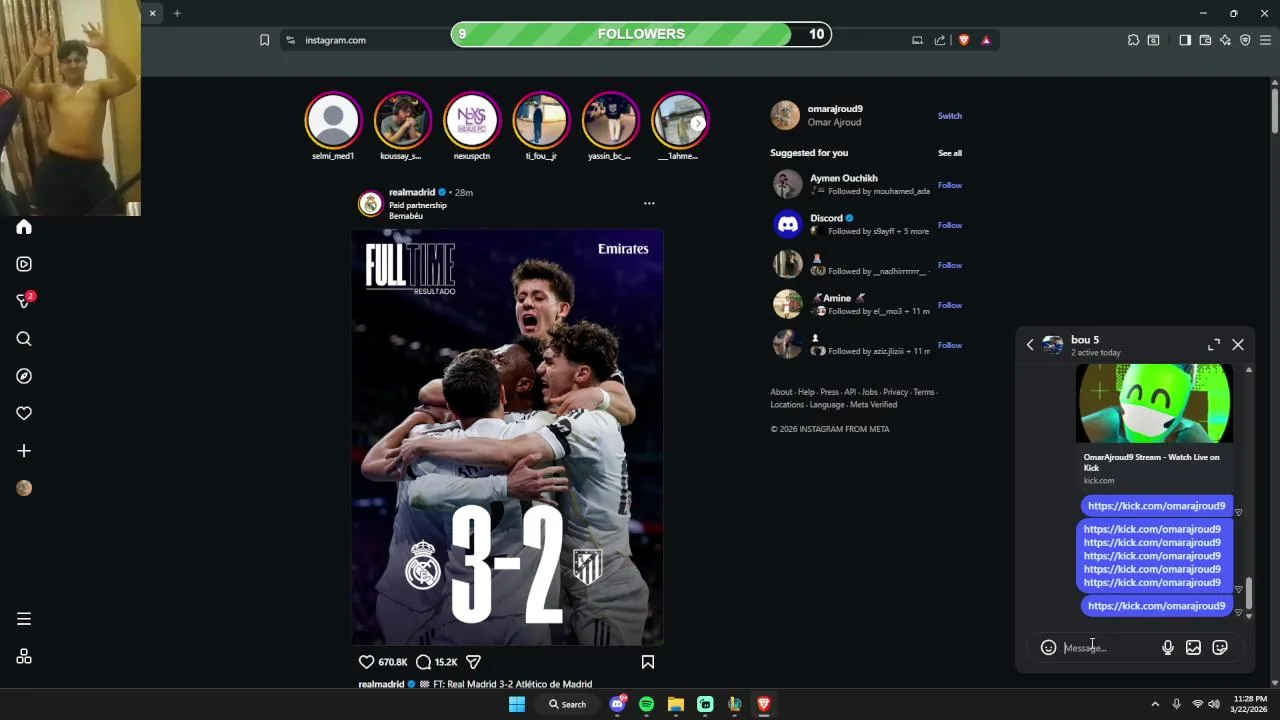Viewport: 1280px width, 720px height.
Task: Open Search in the Instagram sidebar
Action: click(24, 339)
